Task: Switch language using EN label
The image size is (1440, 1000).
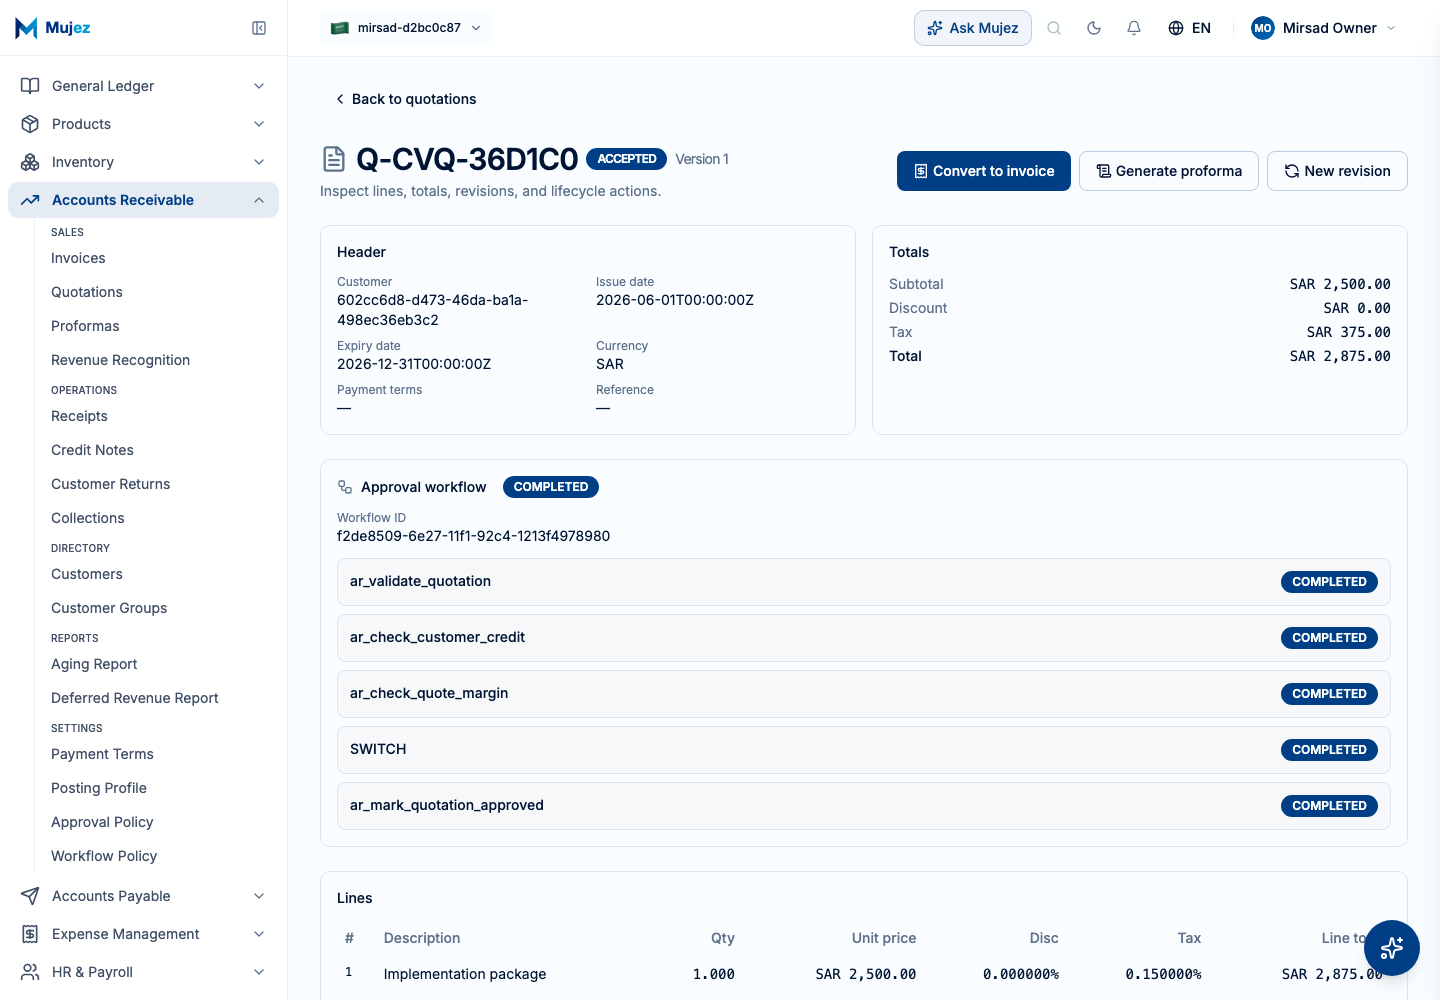Action: [1201, 28]
